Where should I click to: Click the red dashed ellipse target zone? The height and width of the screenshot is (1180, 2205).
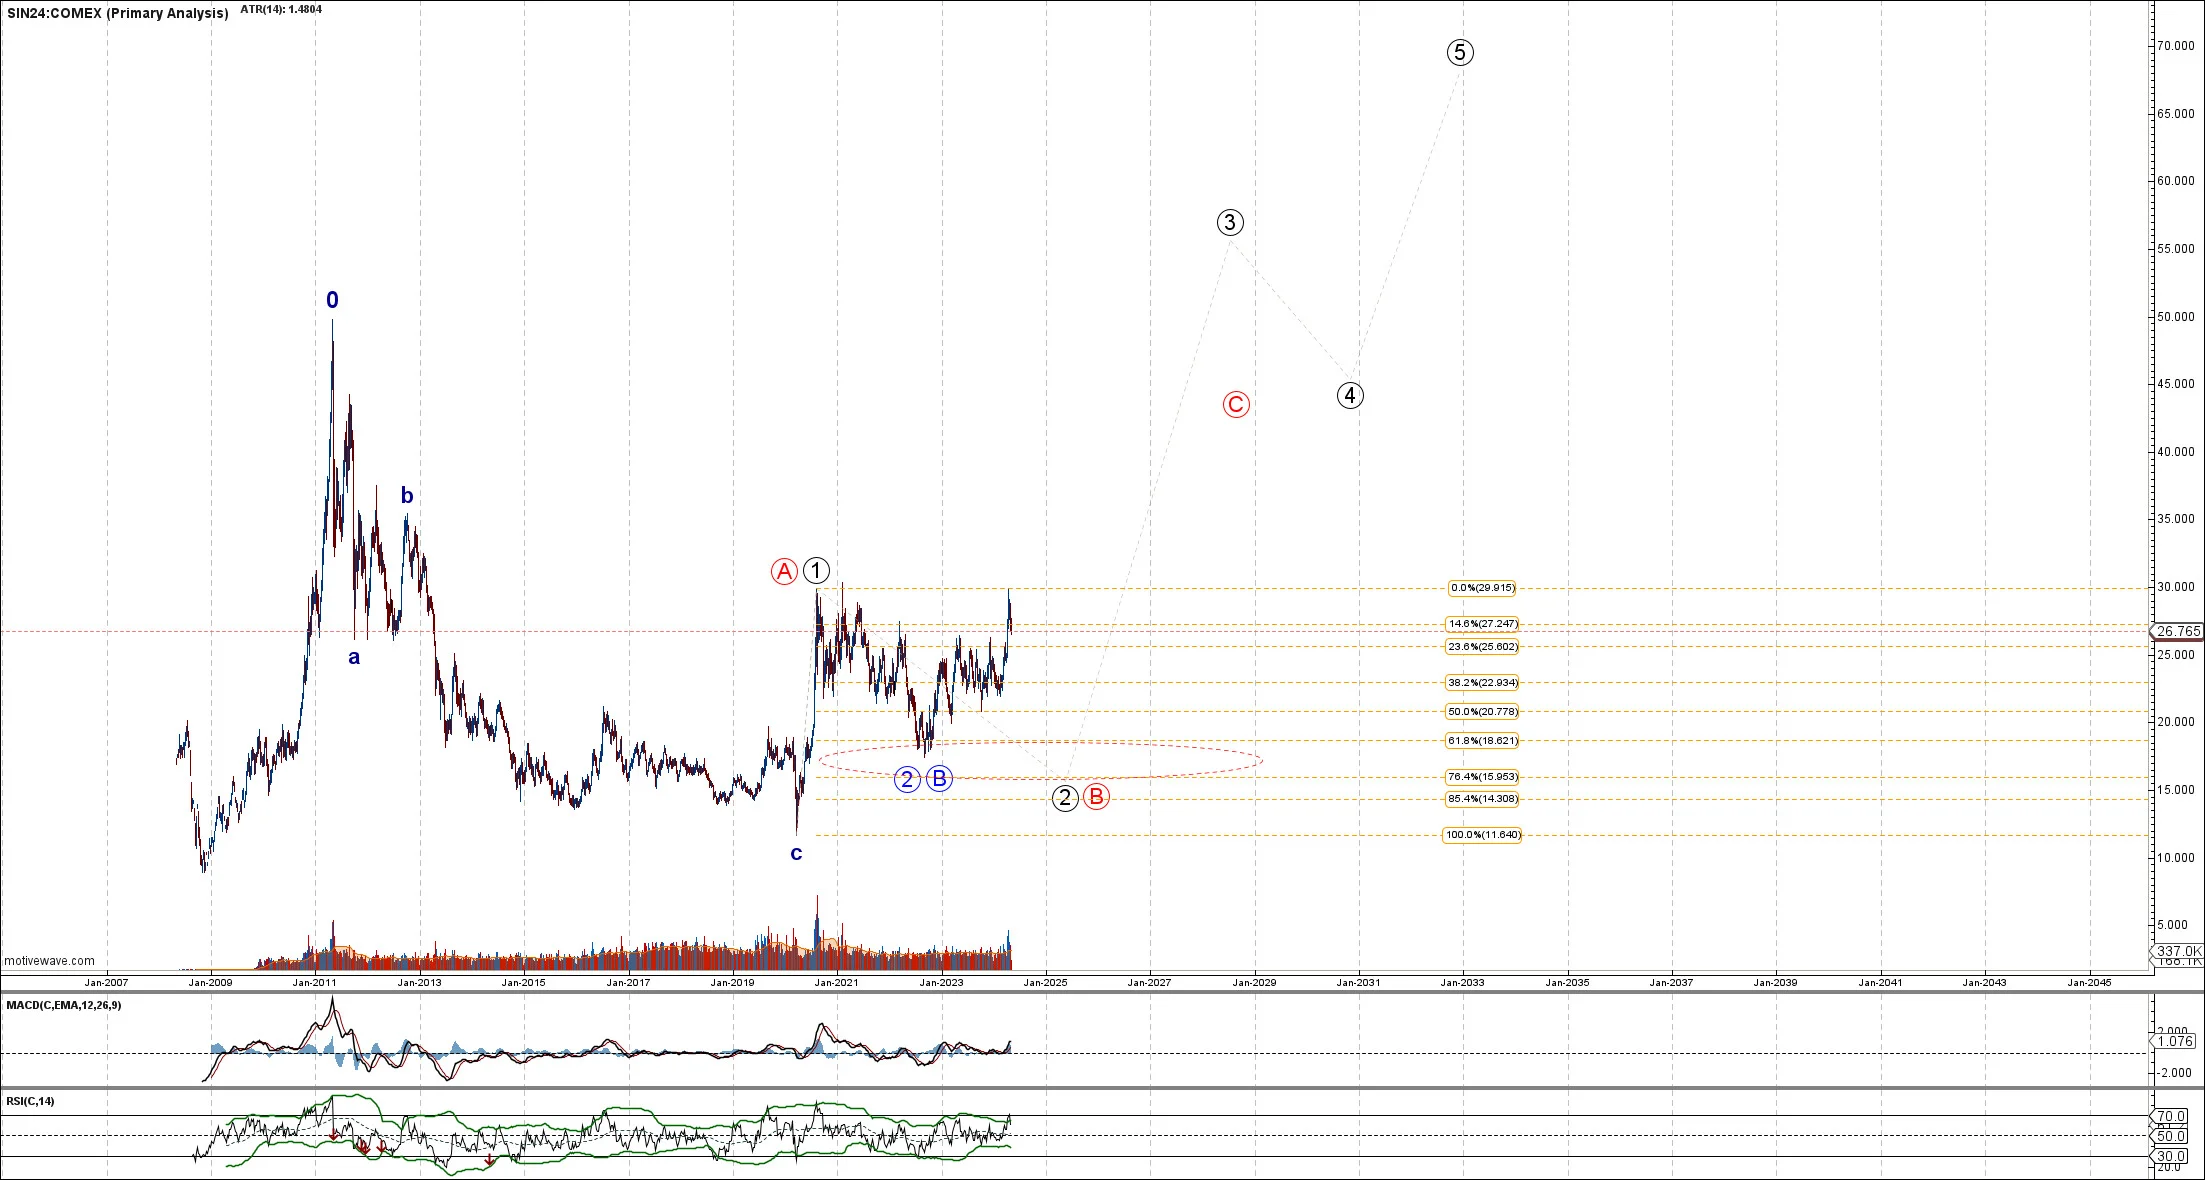[x=1041, y=760]
